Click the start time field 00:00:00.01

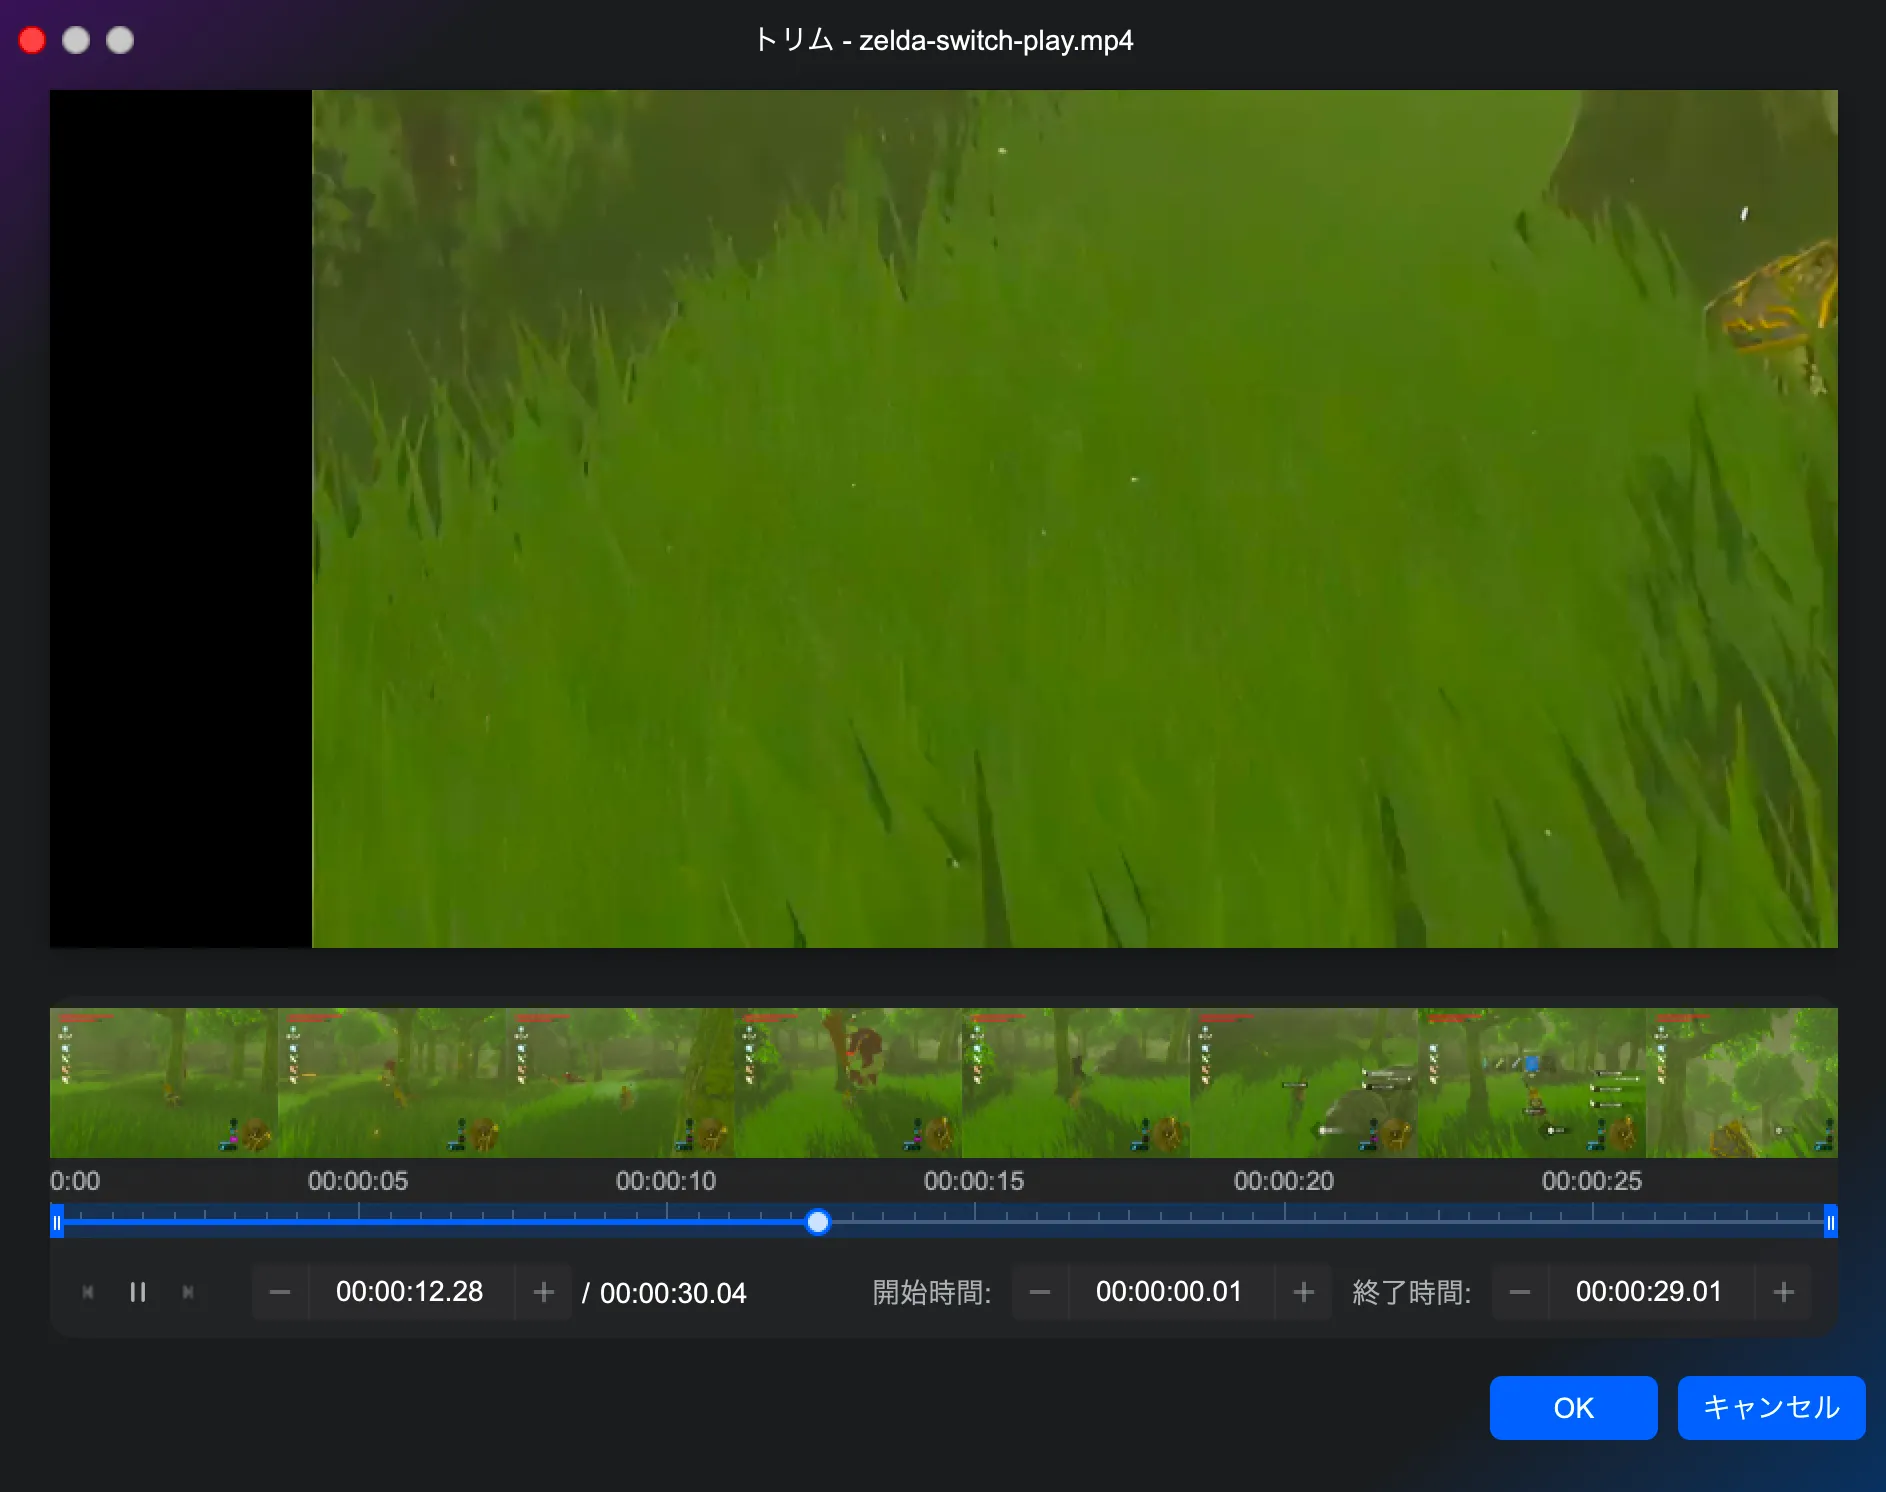(1169, 1292)
